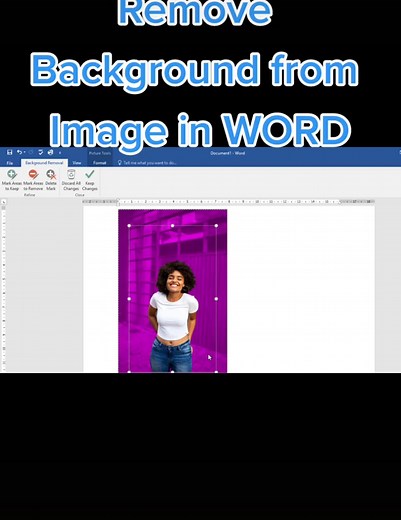Click the left-middle handle of the removal marquee

[129, 299]
